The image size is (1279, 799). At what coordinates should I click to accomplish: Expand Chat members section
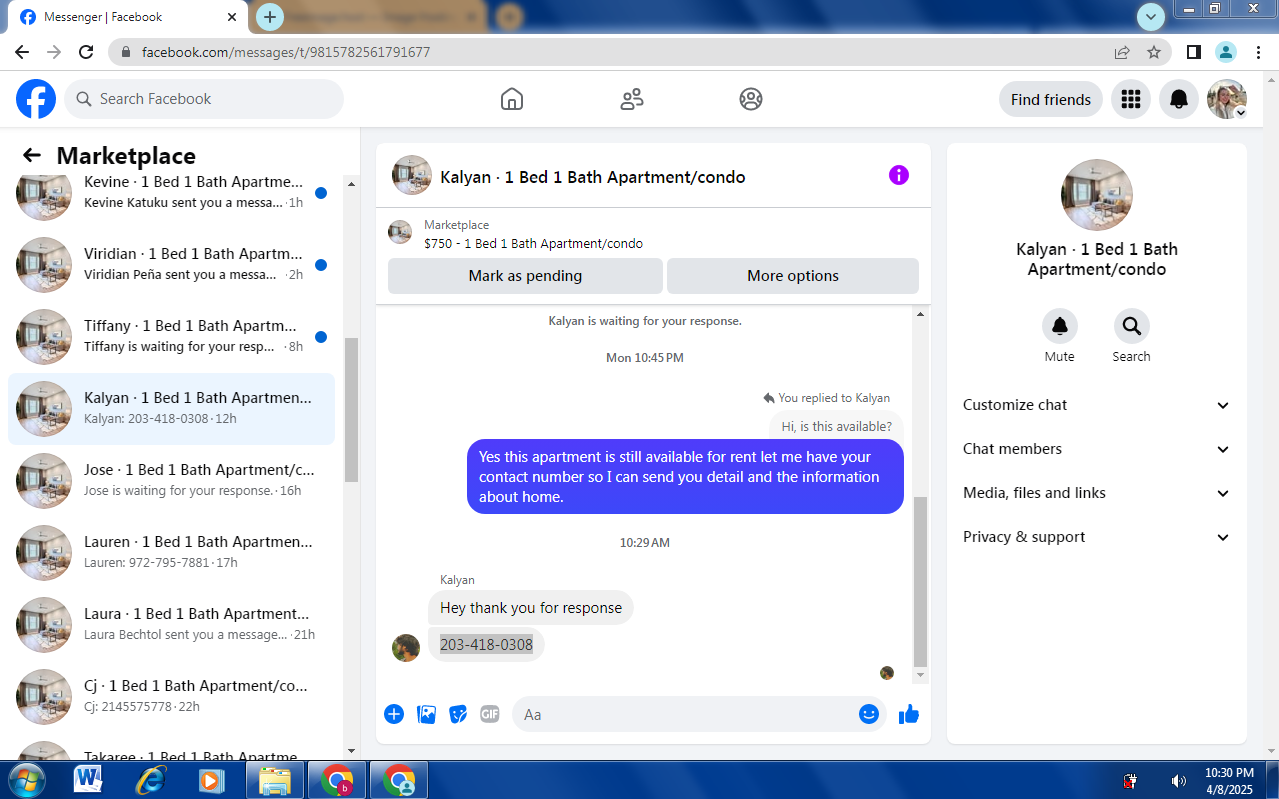(x=1097, y=449)
